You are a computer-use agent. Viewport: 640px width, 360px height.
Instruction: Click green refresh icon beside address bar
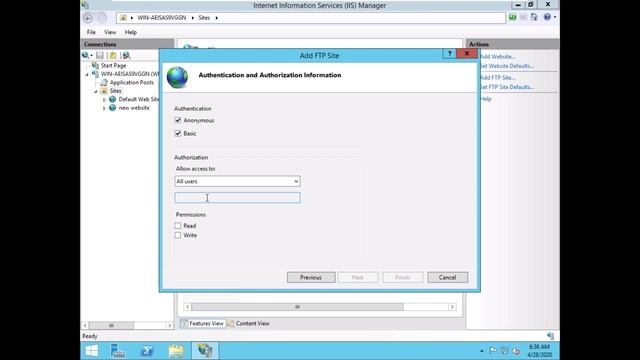point(513,17)
